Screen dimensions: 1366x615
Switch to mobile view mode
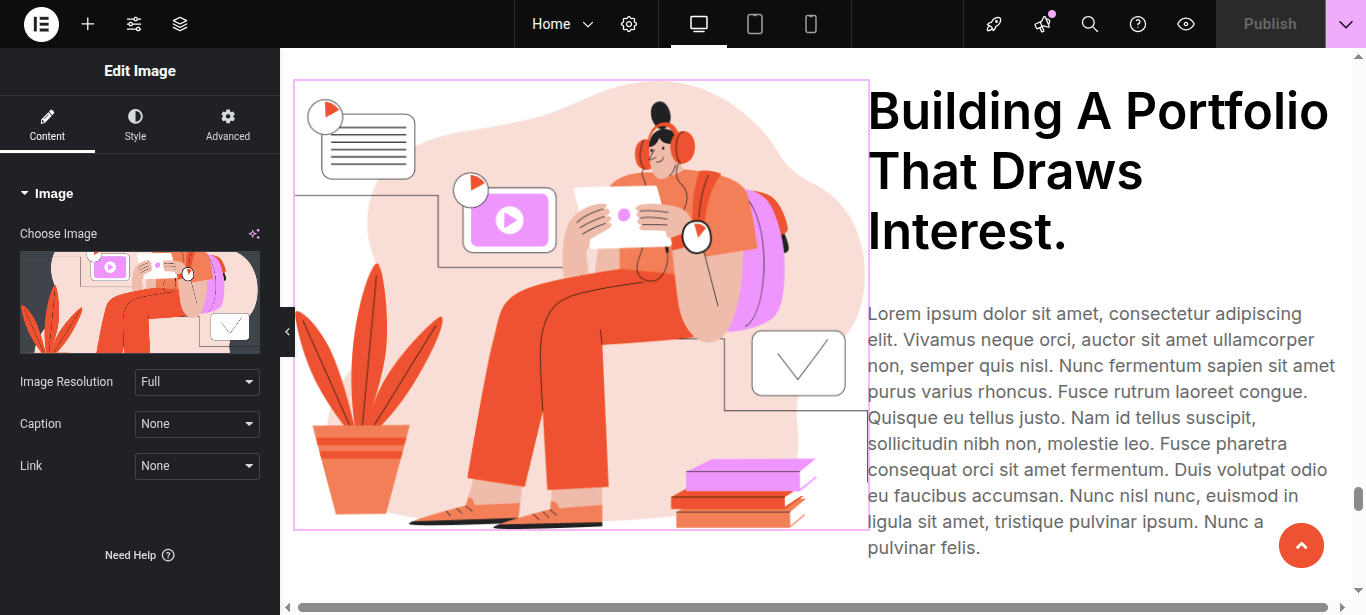click(x=811, y=24)
